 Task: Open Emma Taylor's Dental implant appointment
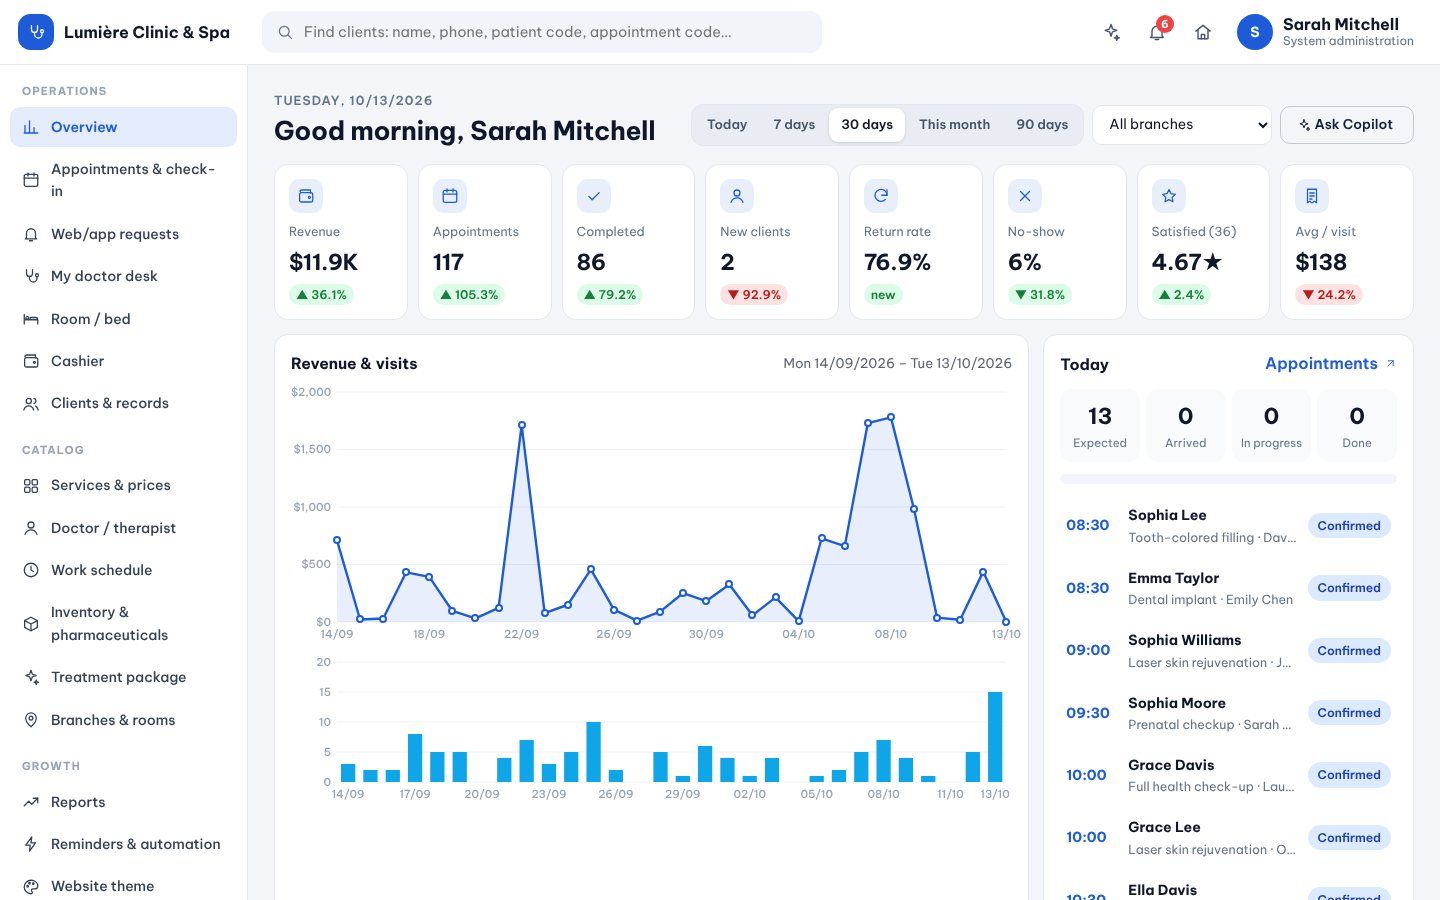tap(1228, 588)
